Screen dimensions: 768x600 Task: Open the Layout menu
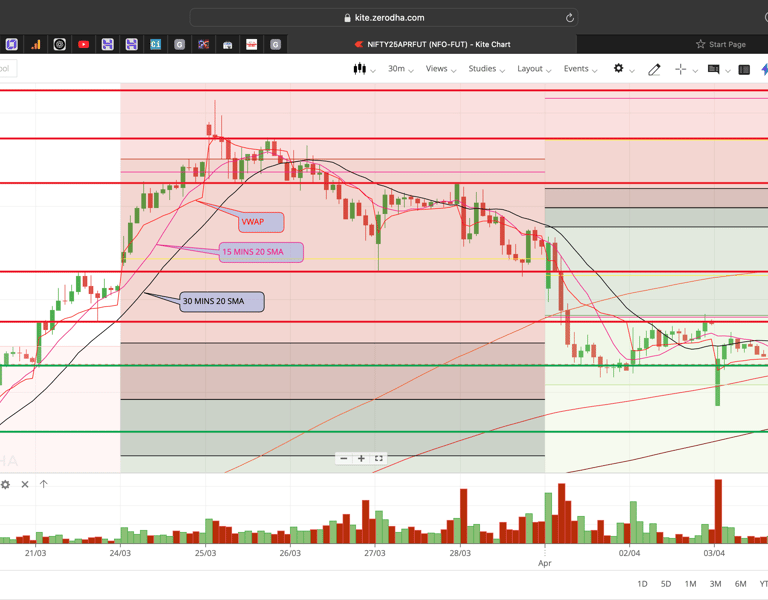[x=534, y=69]
